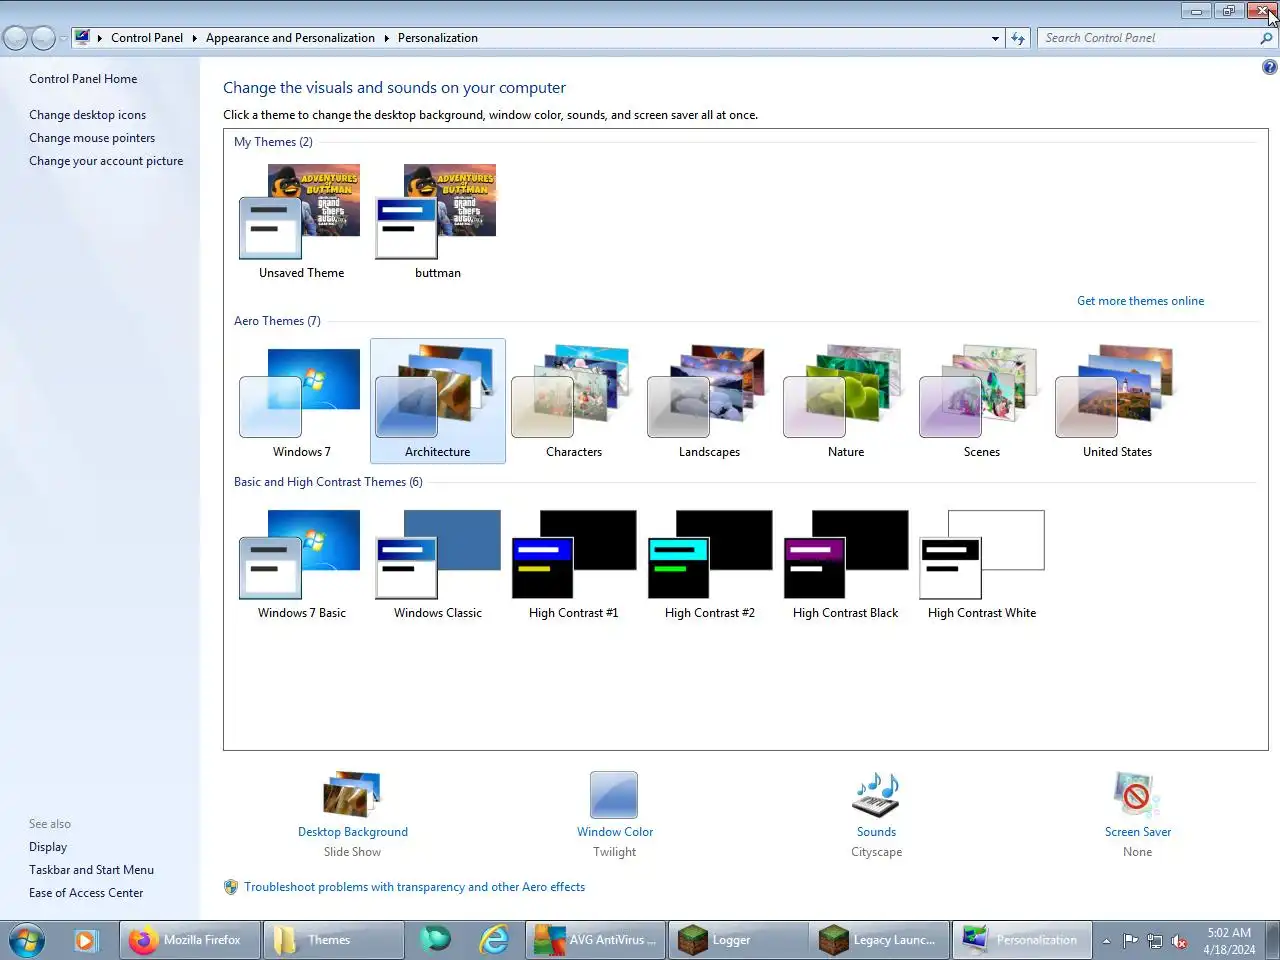Open the recent pages dropdown arrow
Screen dimensions: 1280x960
point(63,38)
